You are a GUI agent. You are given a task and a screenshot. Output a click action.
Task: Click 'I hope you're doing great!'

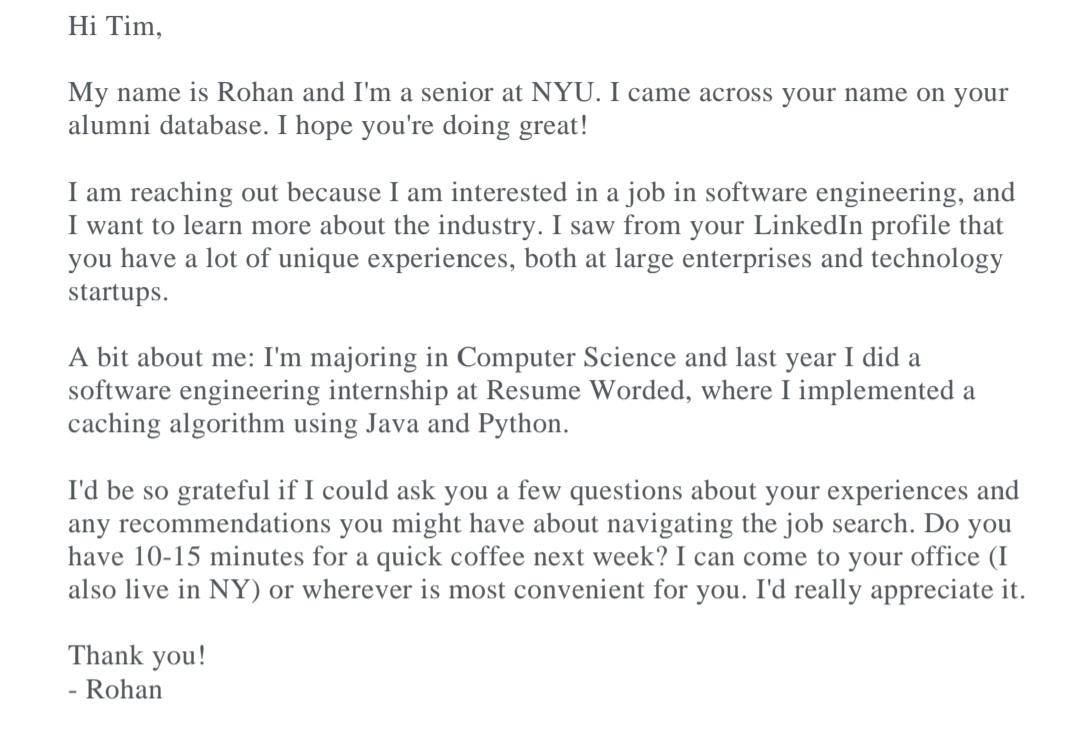point(433,126)
